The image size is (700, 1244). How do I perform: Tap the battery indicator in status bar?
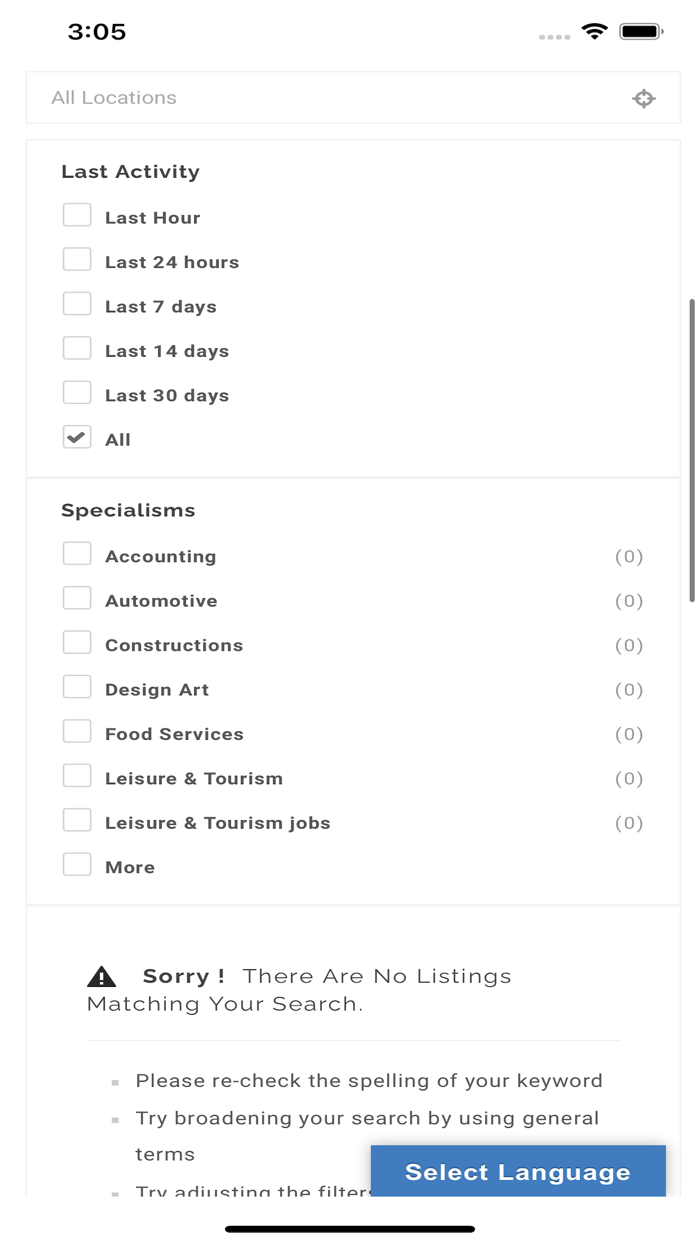point(641,31)
